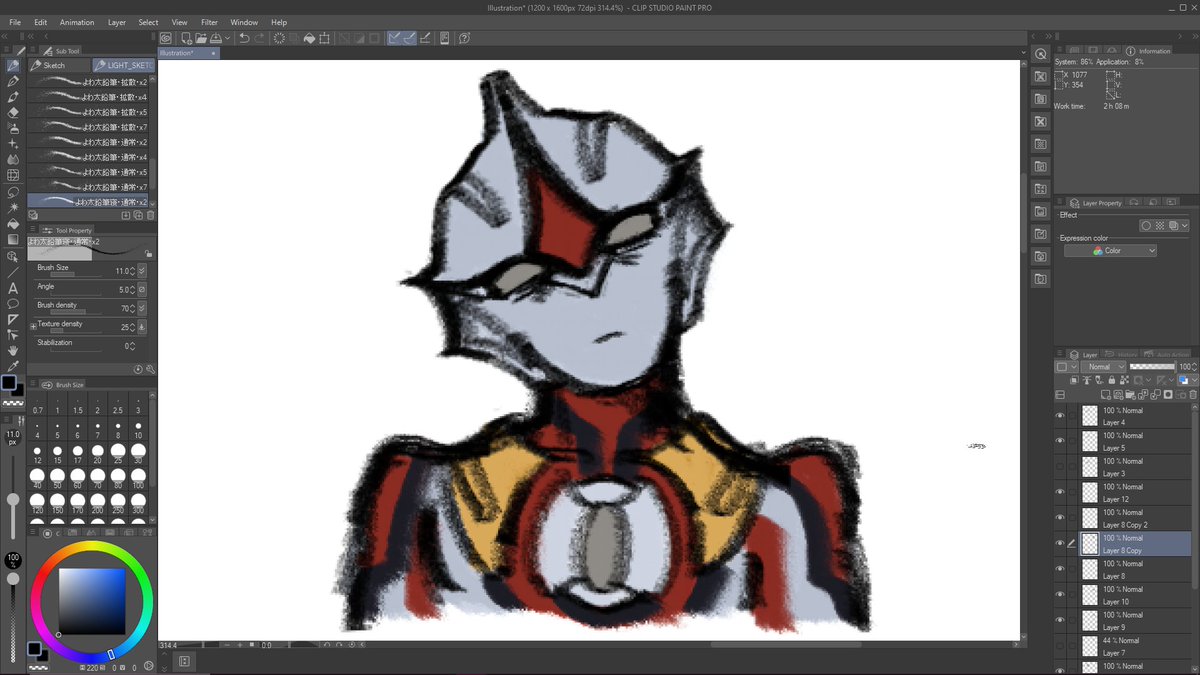
Task: Hide Layer 10 with its eye icon
Action: [x=1060, y=594]
